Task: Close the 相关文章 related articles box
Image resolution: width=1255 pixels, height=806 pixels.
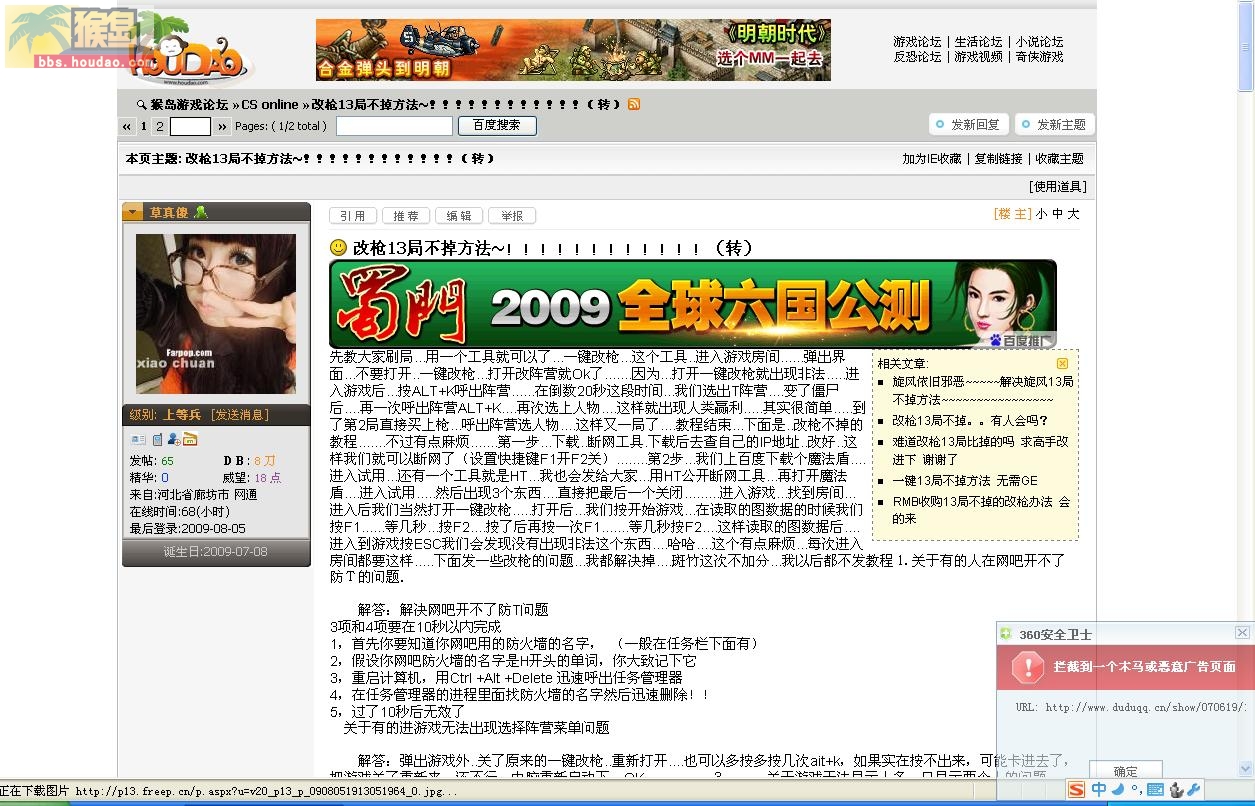Action: click(1062, 363)
